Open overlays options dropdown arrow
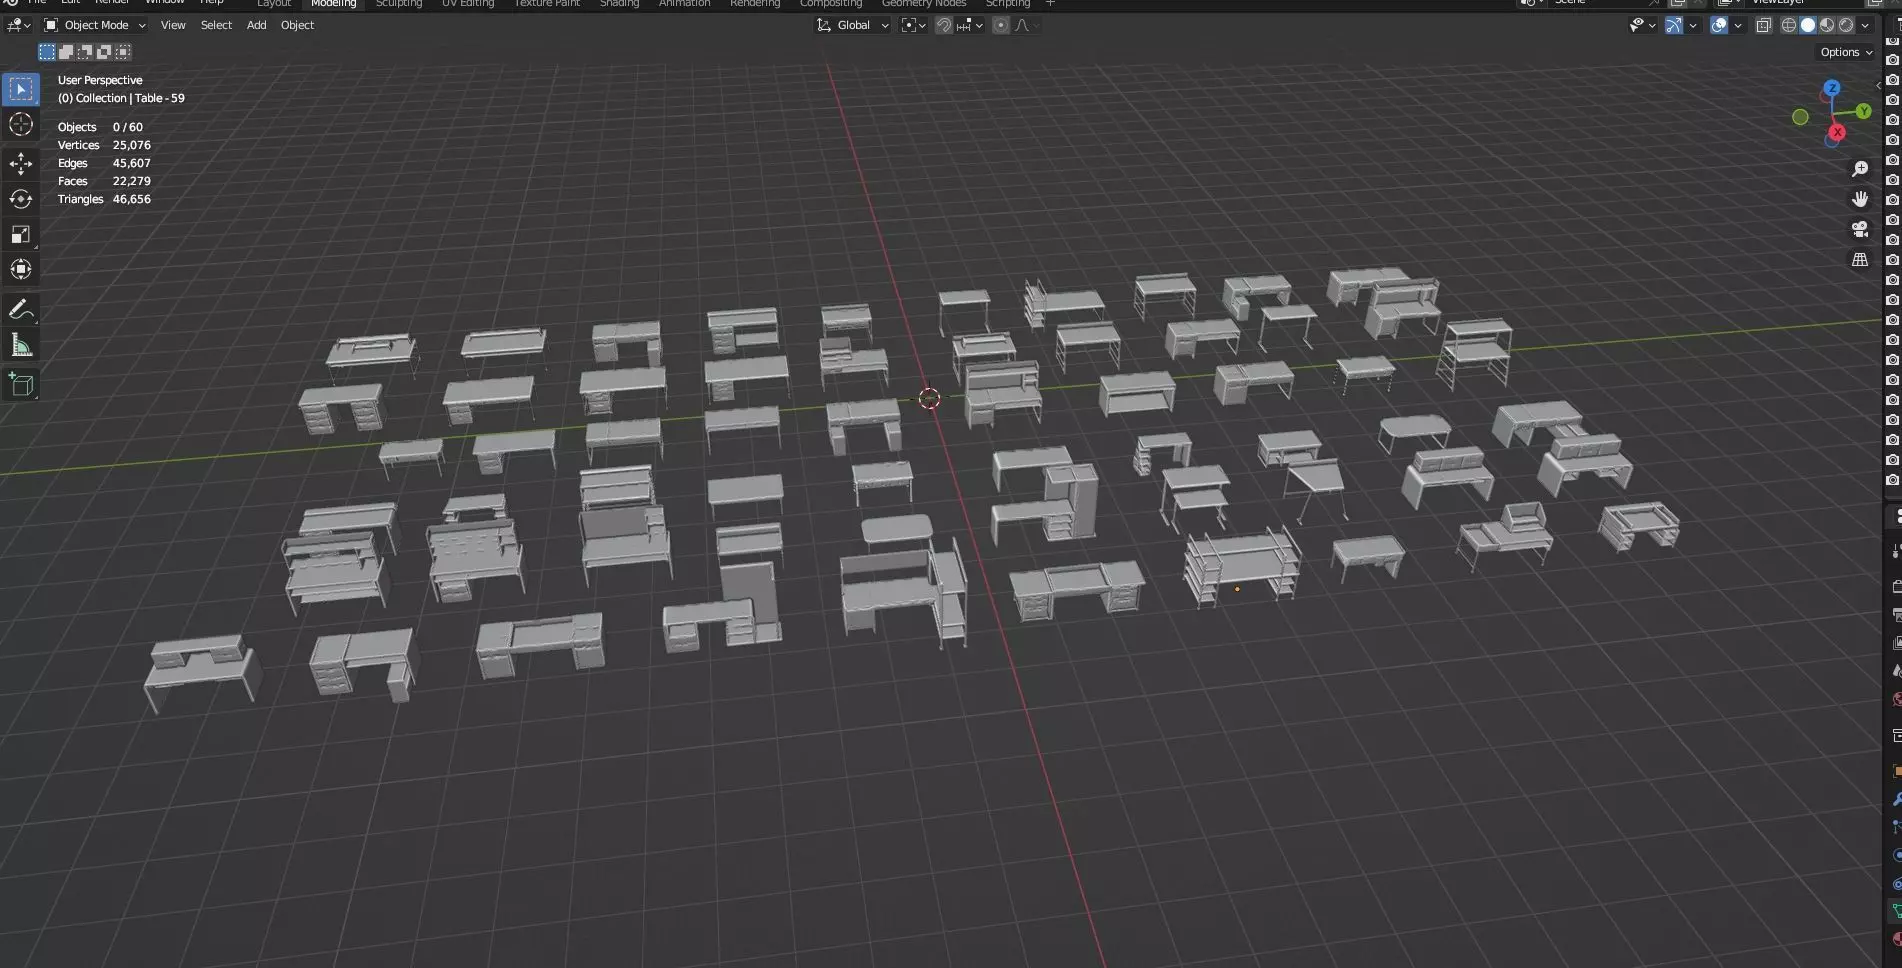Image resolution: width=1902 pixels, height=968 pixels. tap(1738, 25)
